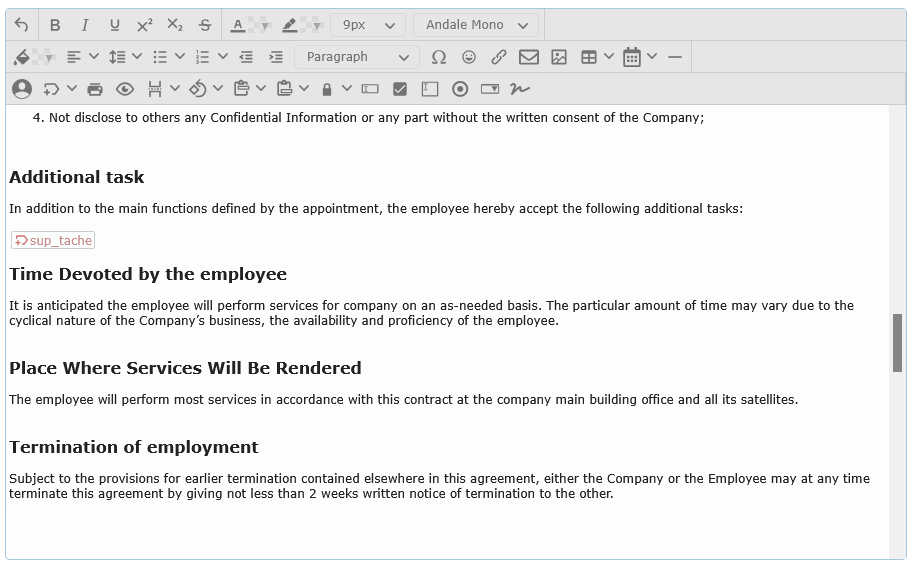The height and width of the screenshot is (562, 912).
Task: Toggle bold formatting
Action: point(55,25)
